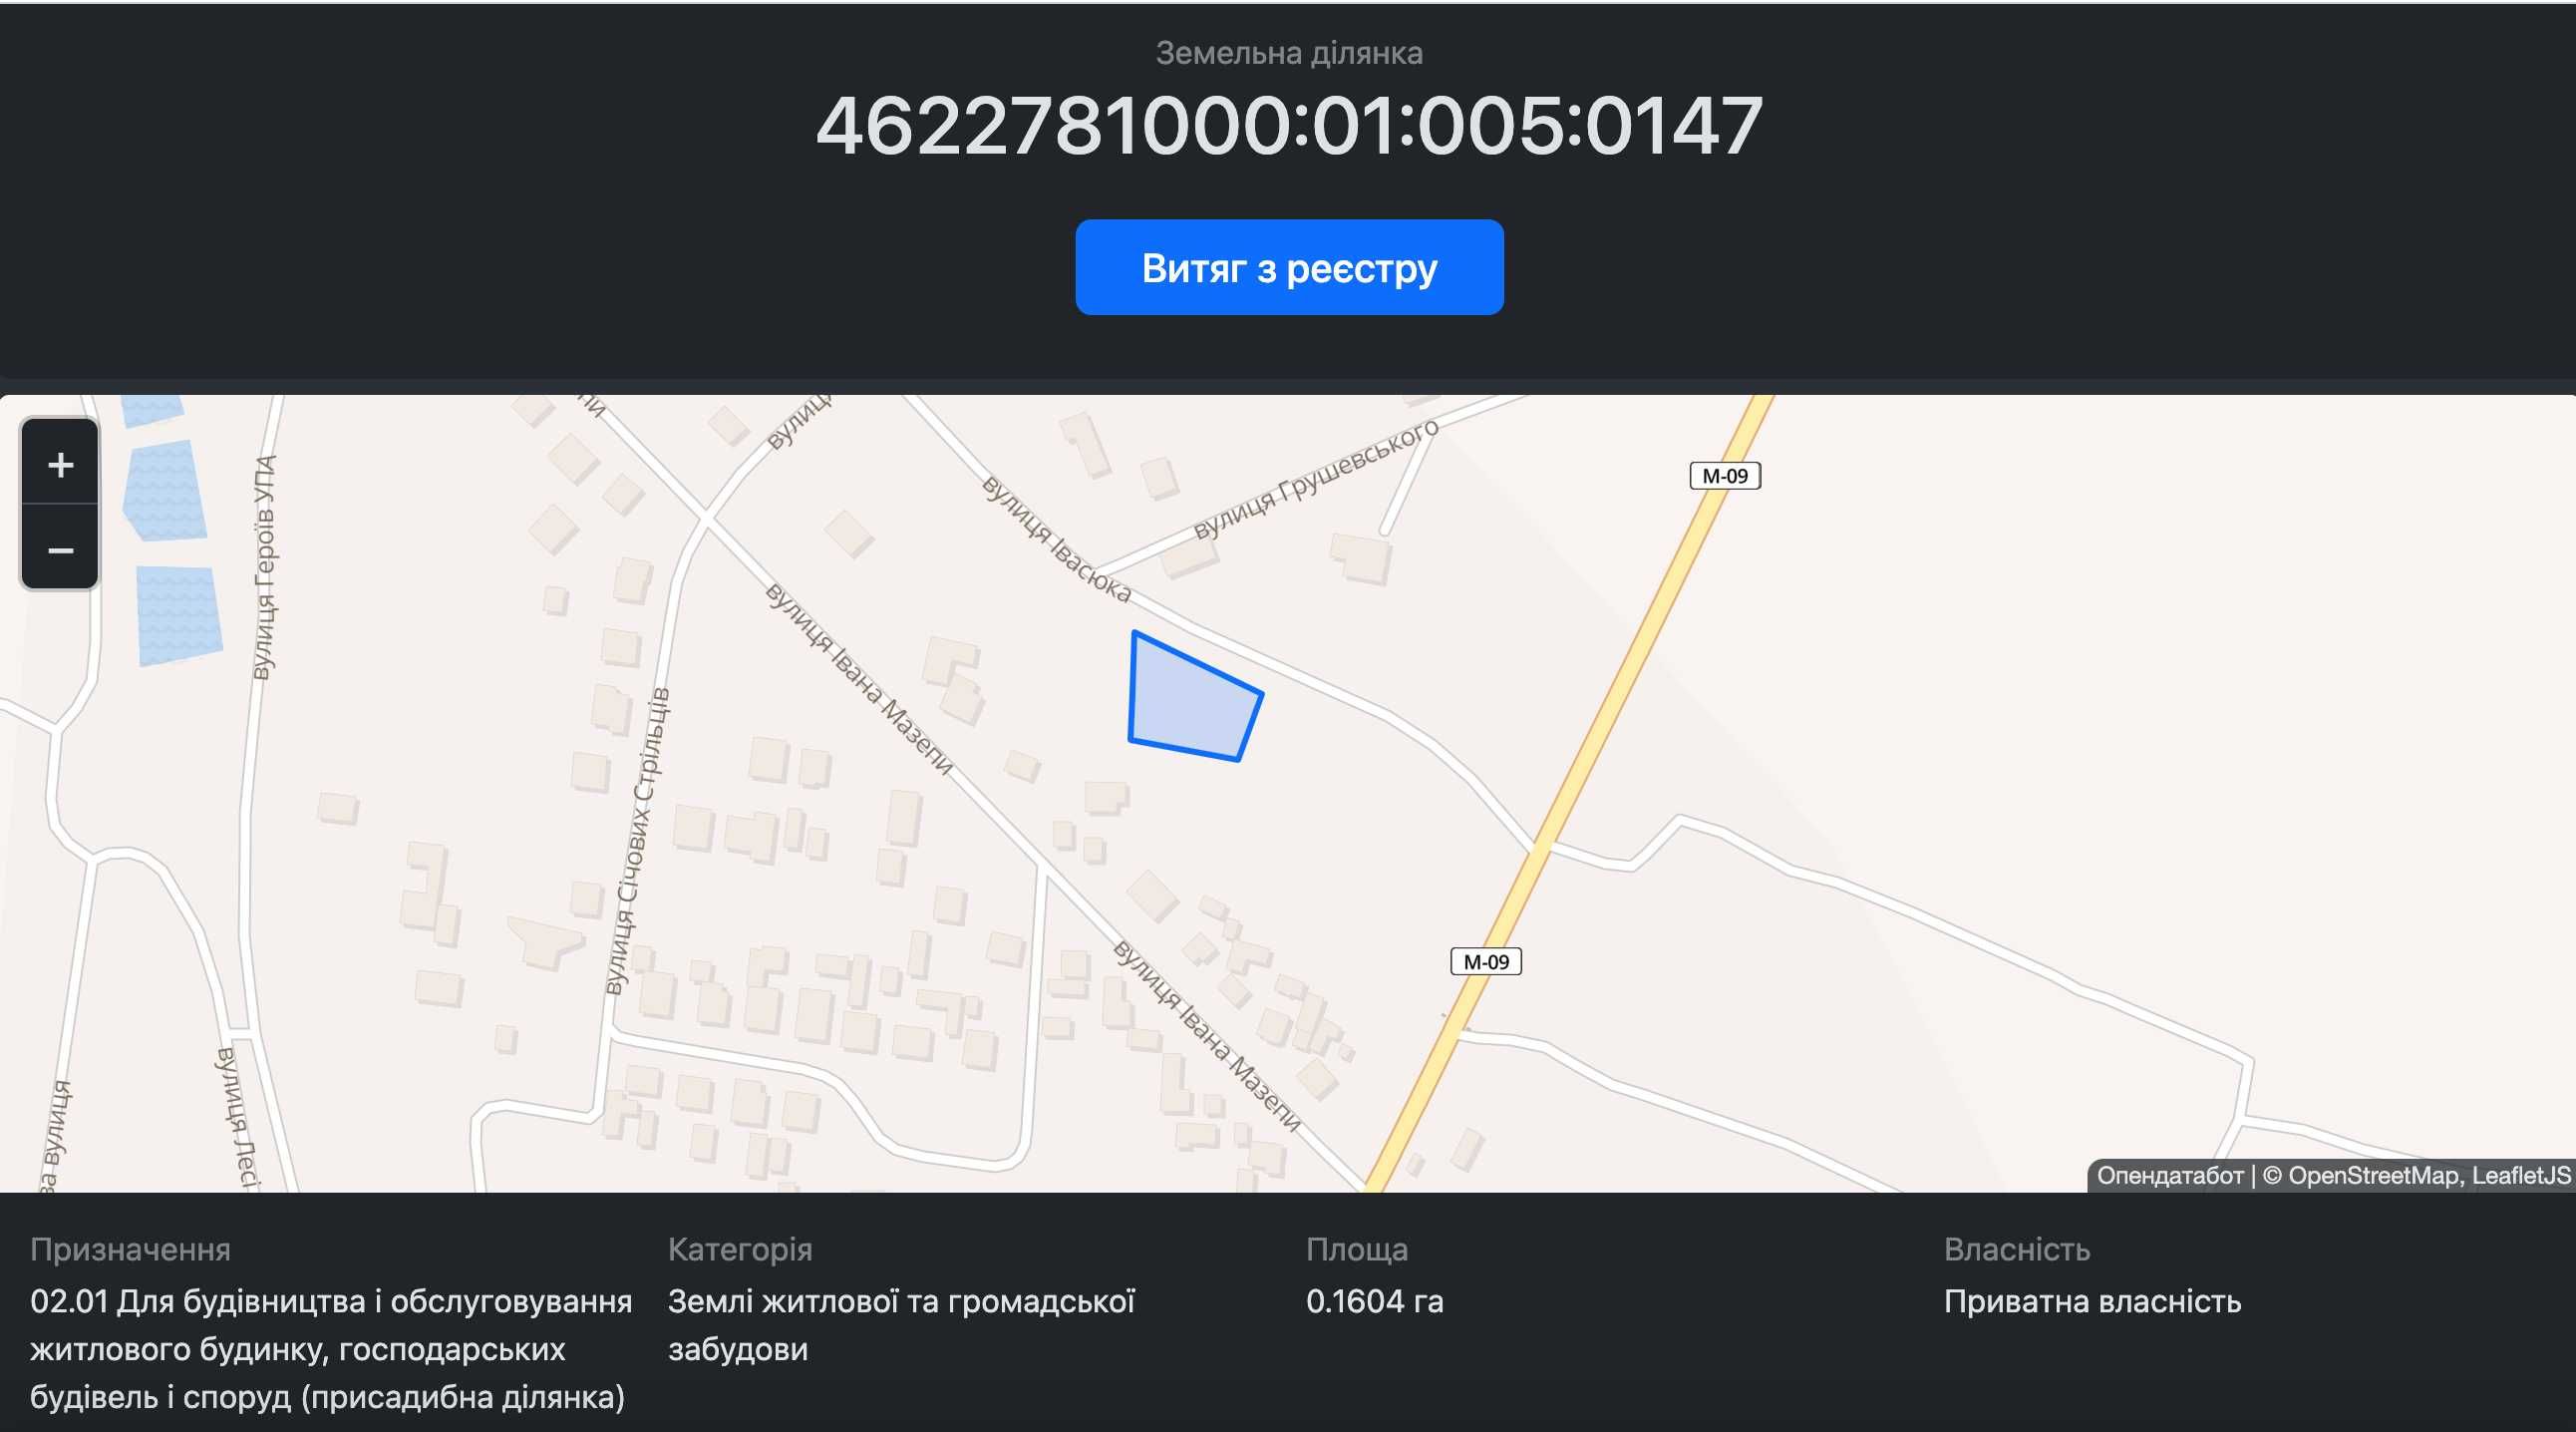Click the purpose value '02.01 Для будівництва…'
The width and height of the screenshot is (2576, 1432).
331,1349
